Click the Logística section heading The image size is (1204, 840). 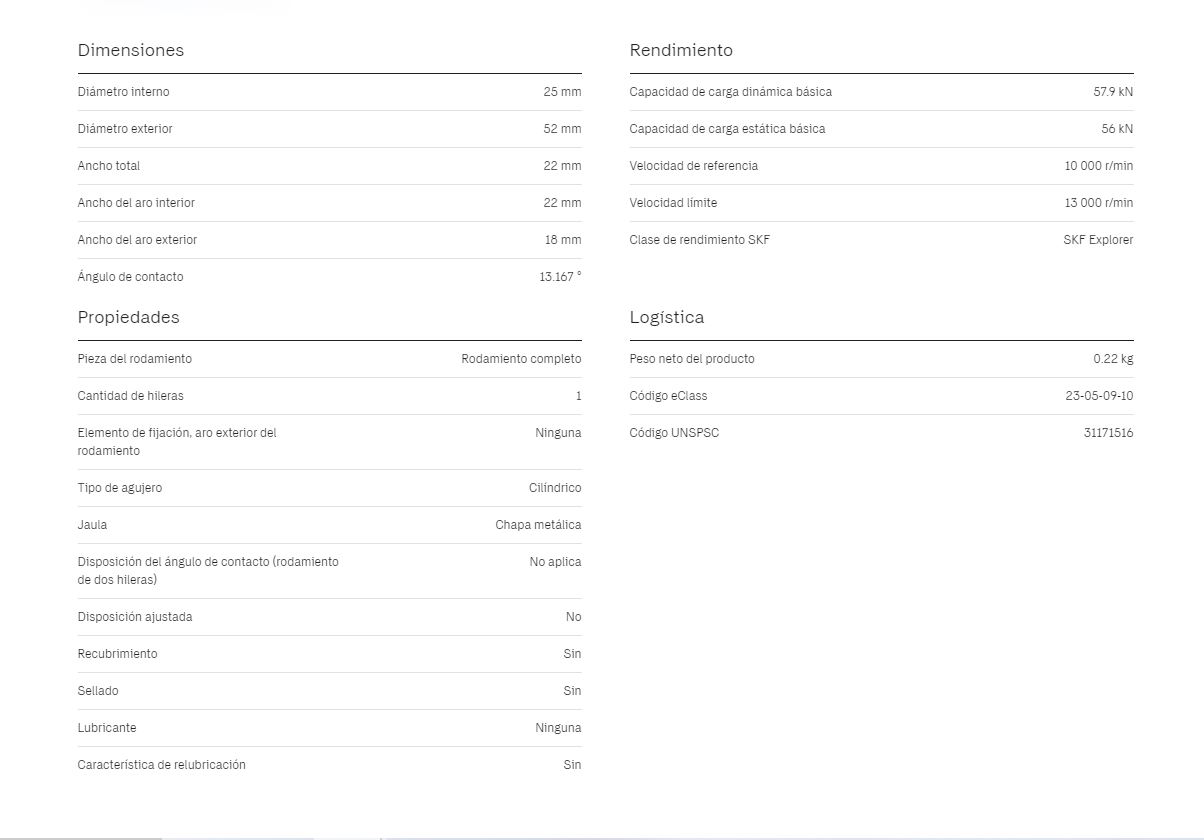(x=667, y=317)
